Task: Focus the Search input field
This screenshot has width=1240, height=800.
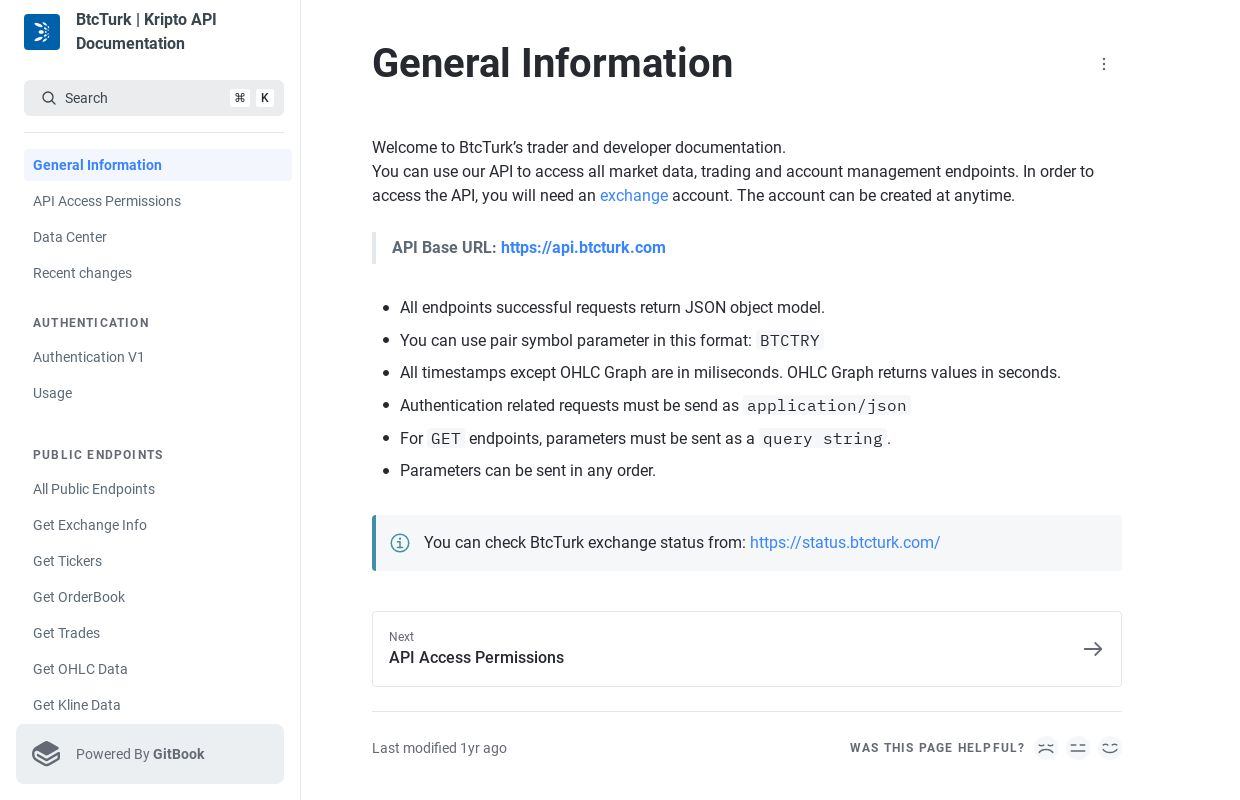Action: [154, 98]
